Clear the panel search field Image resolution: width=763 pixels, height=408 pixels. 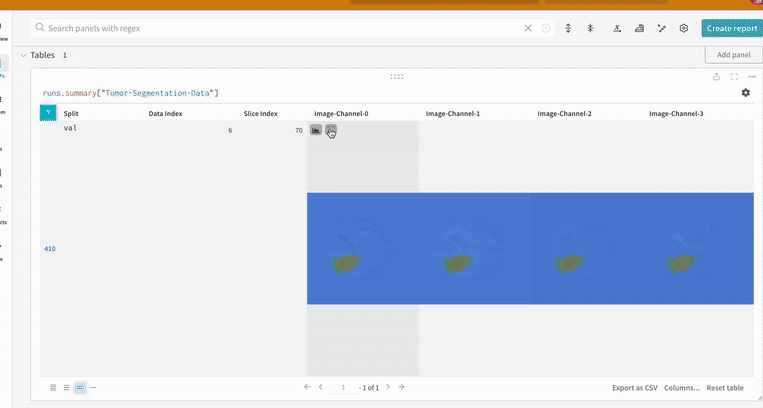pos(528,29)
